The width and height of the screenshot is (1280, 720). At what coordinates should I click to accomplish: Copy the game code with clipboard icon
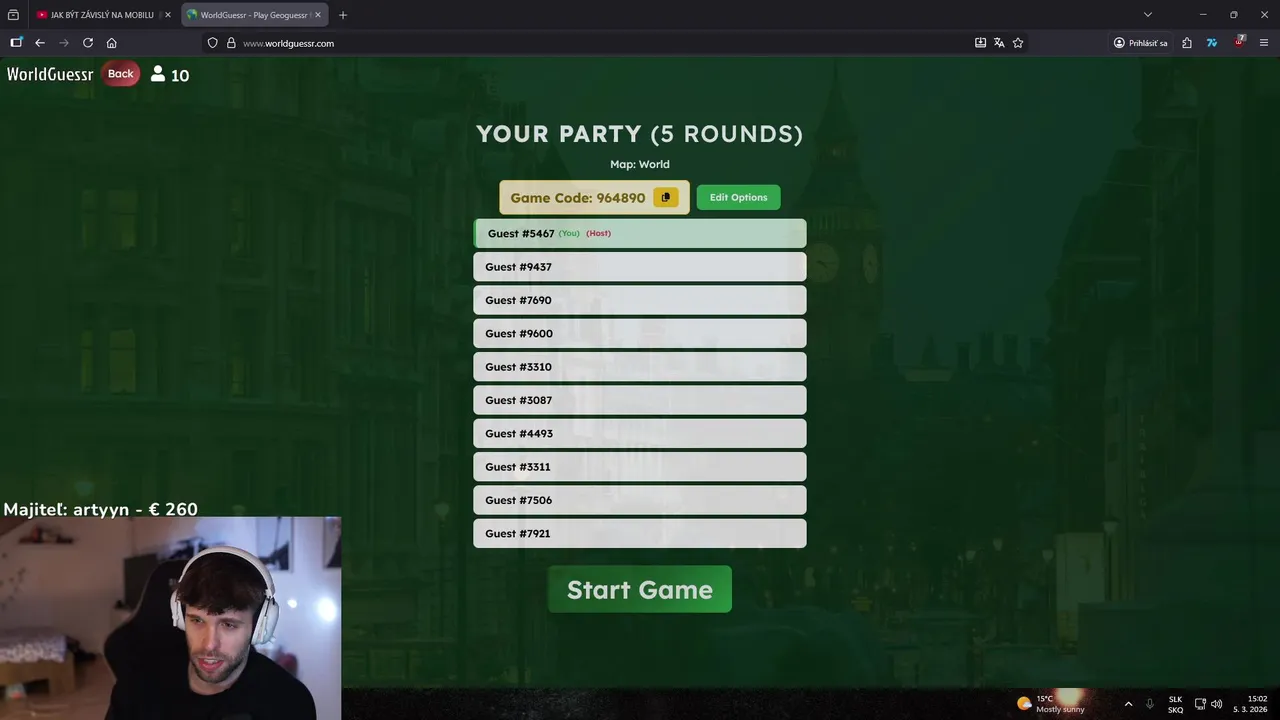point(666,197)
